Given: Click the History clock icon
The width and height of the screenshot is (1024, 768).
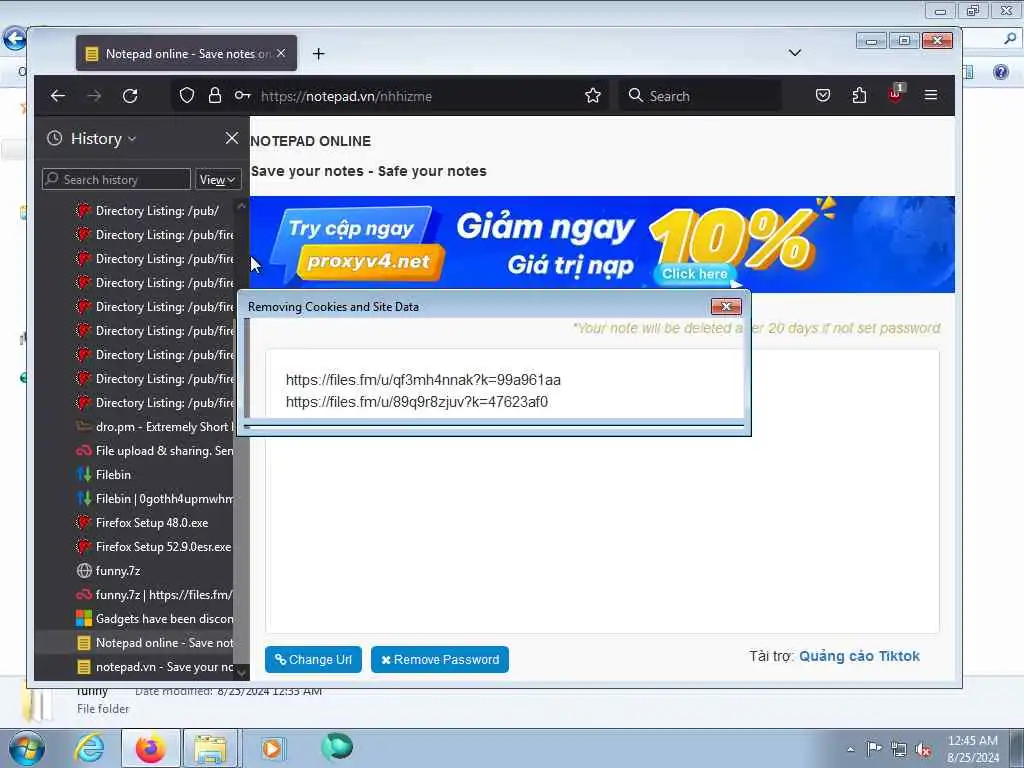Looking at the screenshot, I should click(x=55, y=138).
